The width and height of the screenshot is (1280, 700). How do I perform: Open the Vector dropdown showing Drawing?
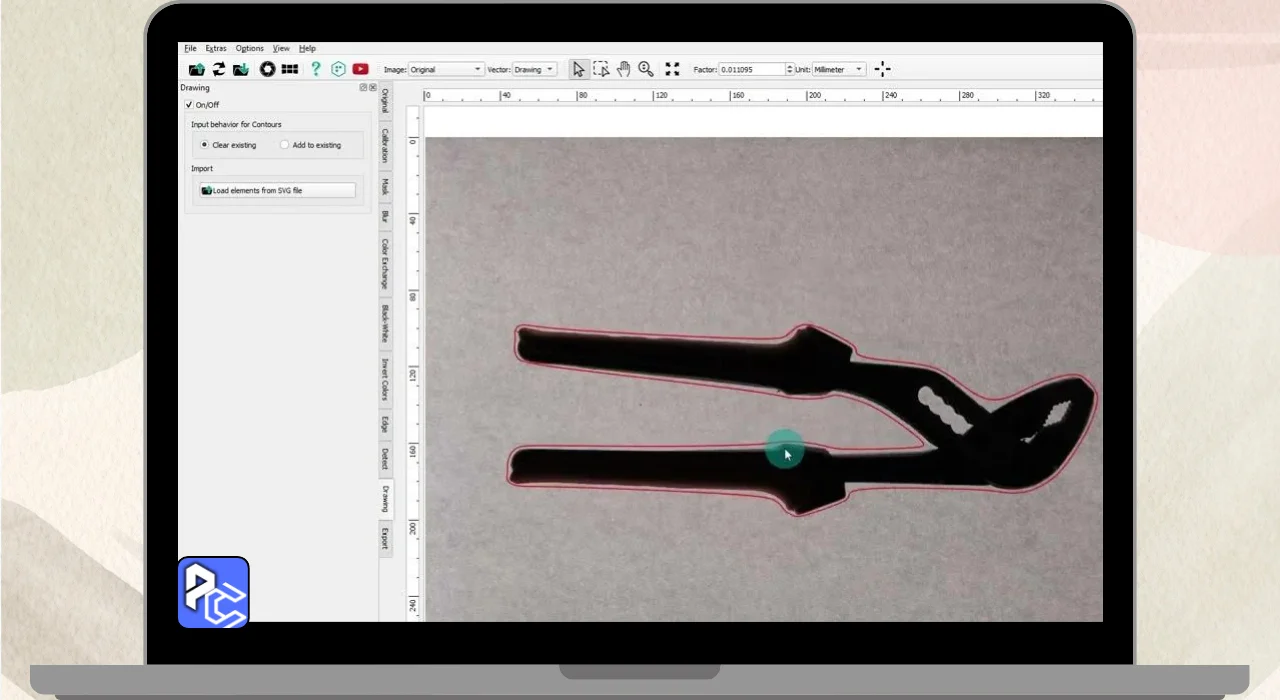pos(534,70)
